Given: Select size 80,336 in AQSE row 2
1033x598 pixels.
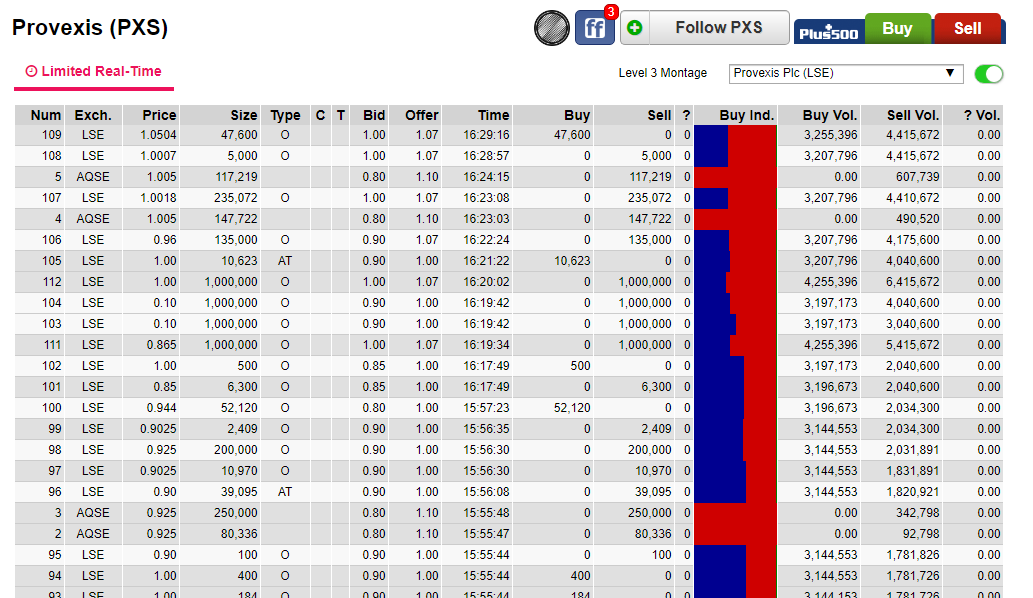Looking at the screenshot, I should [238, 534].
